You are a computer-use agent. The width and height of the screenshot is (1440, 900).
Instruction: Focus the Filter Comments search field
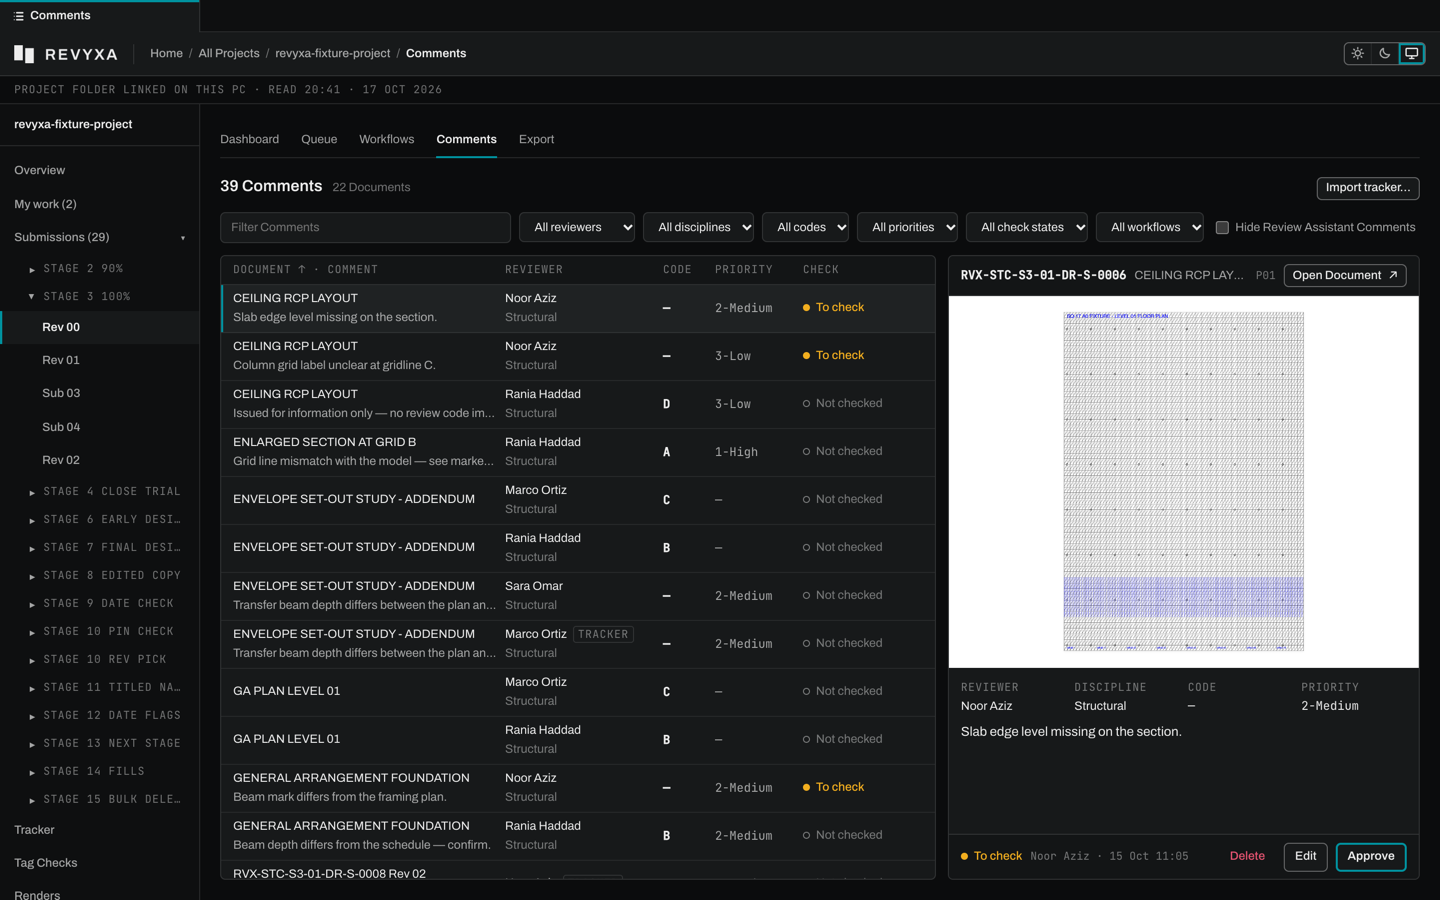coord(365,228)
